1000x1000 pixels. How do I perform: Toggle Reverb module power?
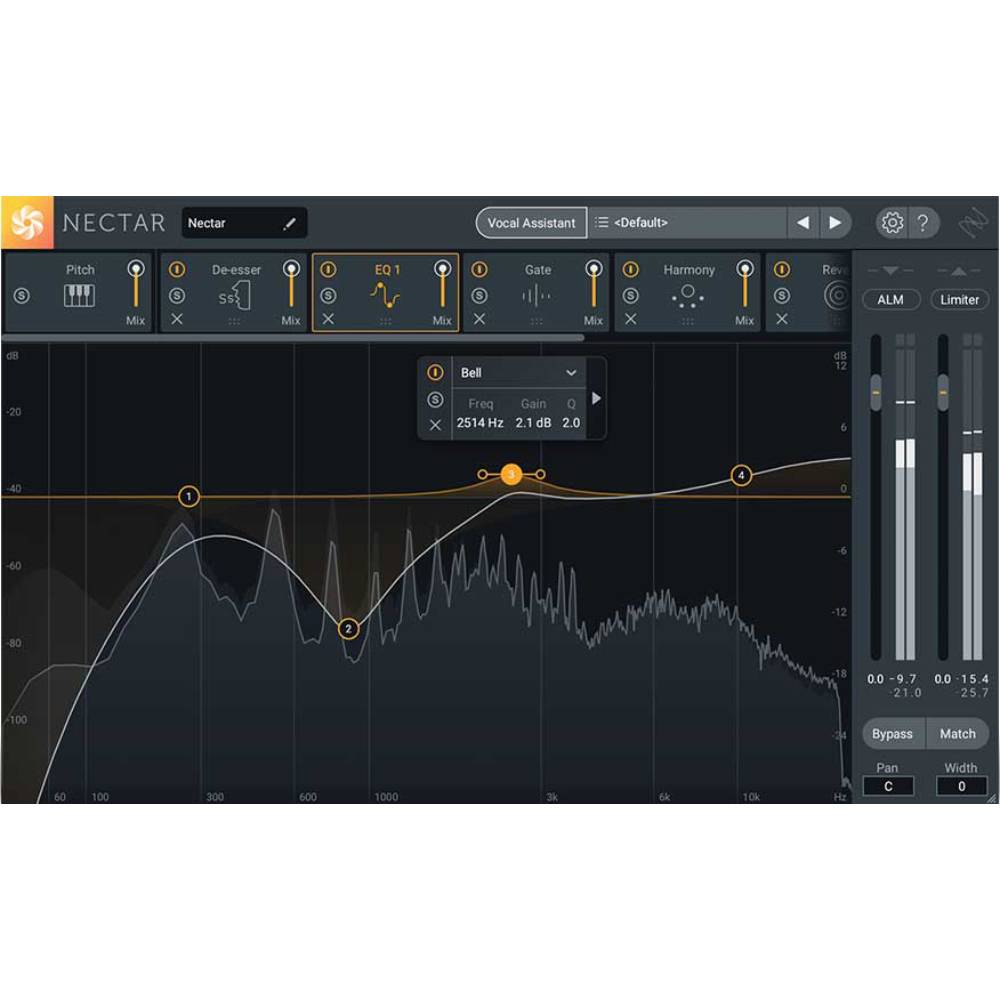782,270
